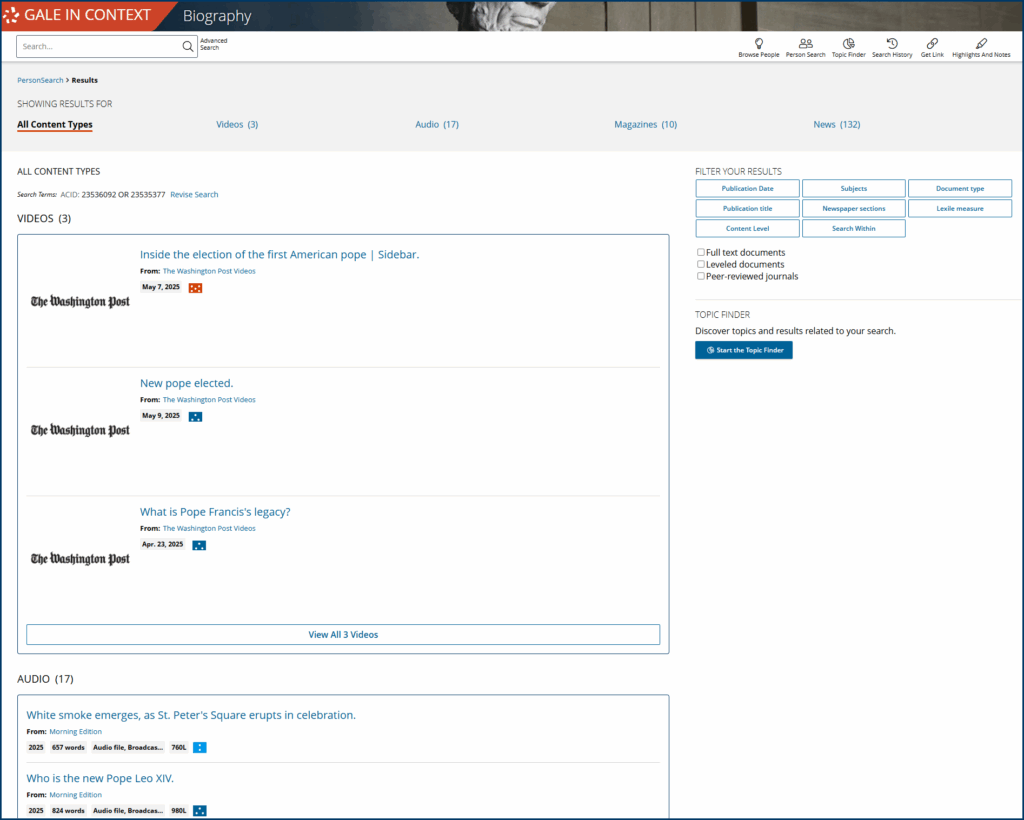Open 'Inside the election of the first American pope' video

pyautogui.click(x=280, y=255)
